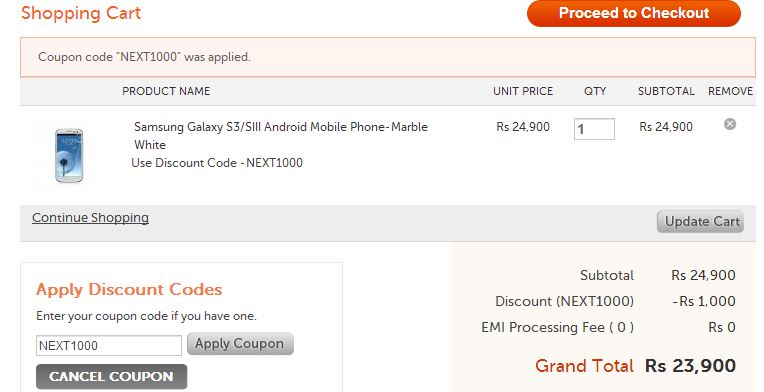
Task: Focus the coupon code field containing NEXT1000
Action: (x=109, y=346)
